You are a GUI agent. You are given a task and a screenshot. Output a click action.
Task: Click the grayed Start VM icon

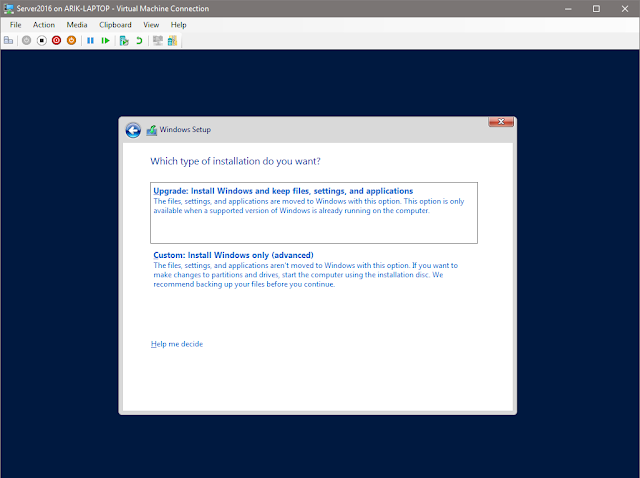(27, 40)
